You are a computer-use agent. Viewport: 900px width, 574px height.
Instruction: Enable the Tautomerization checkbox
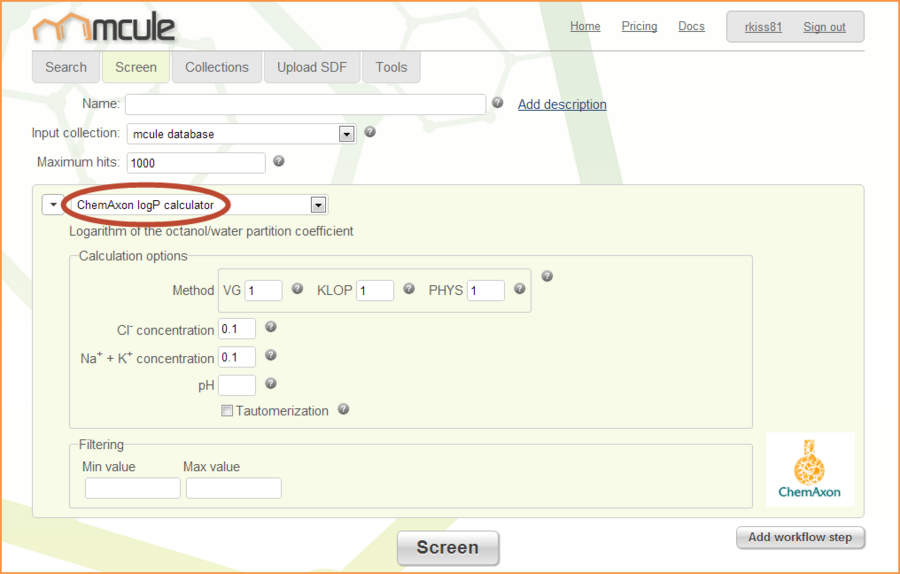(227, 411)
